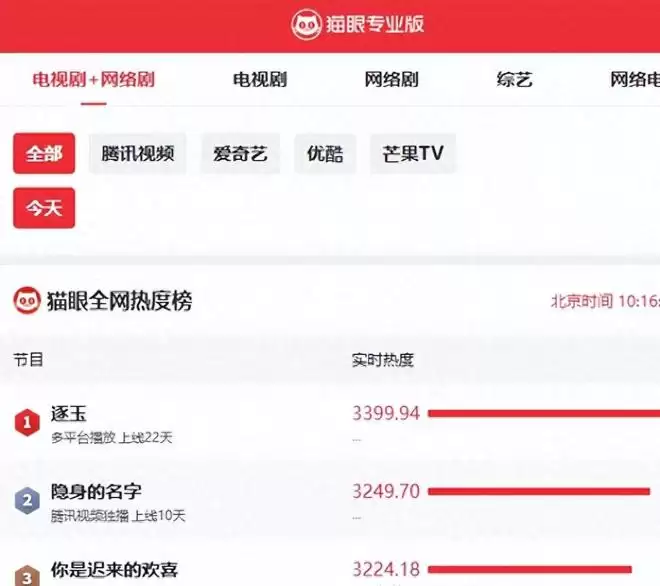Viewport: 660px width, 586px height.
Task: Click the rank 1 red hexagon badge
Action: [26, 423]
